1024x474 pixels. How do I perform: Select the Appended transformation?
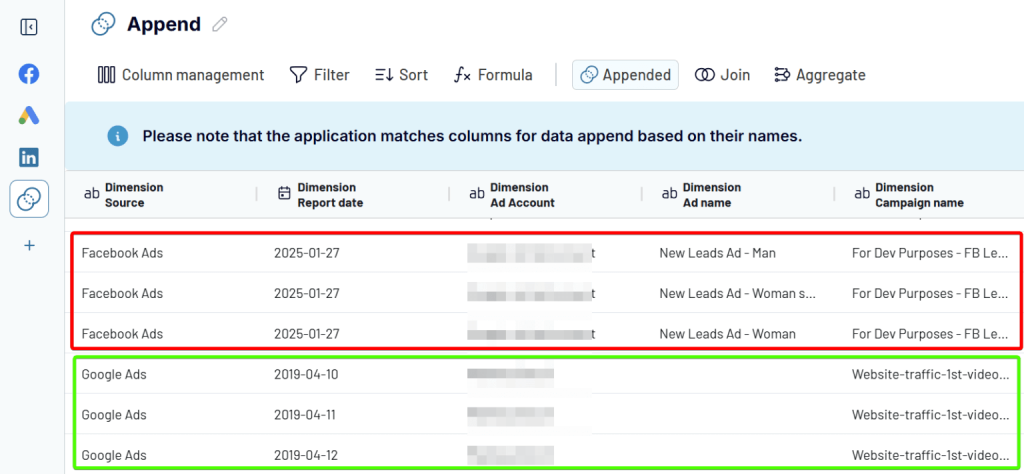[625, 75]
